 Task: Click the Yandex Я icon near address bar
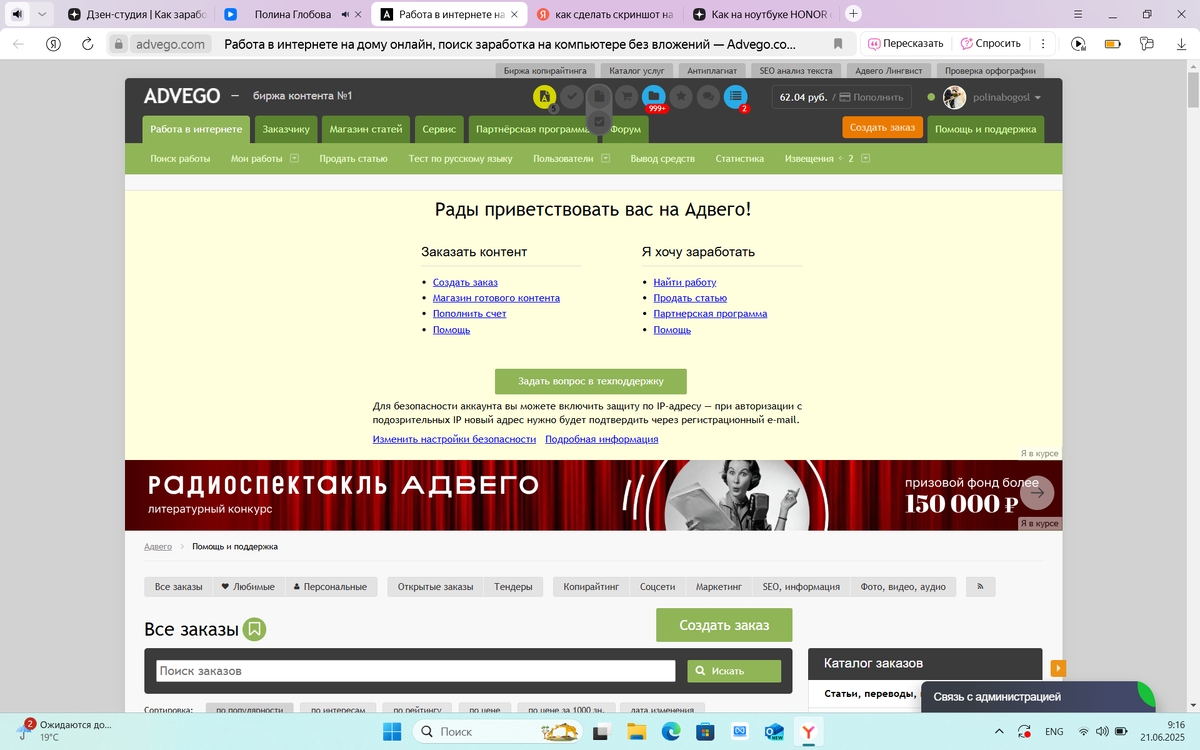53,44
